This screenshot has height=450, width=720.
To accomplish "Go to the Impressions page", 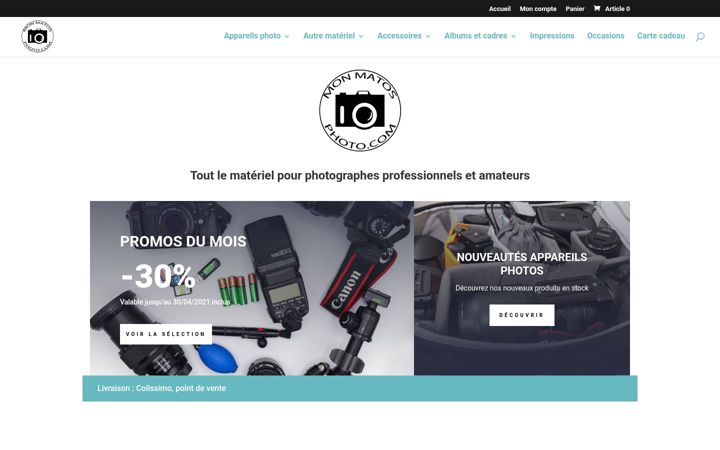I will (551, 36).
